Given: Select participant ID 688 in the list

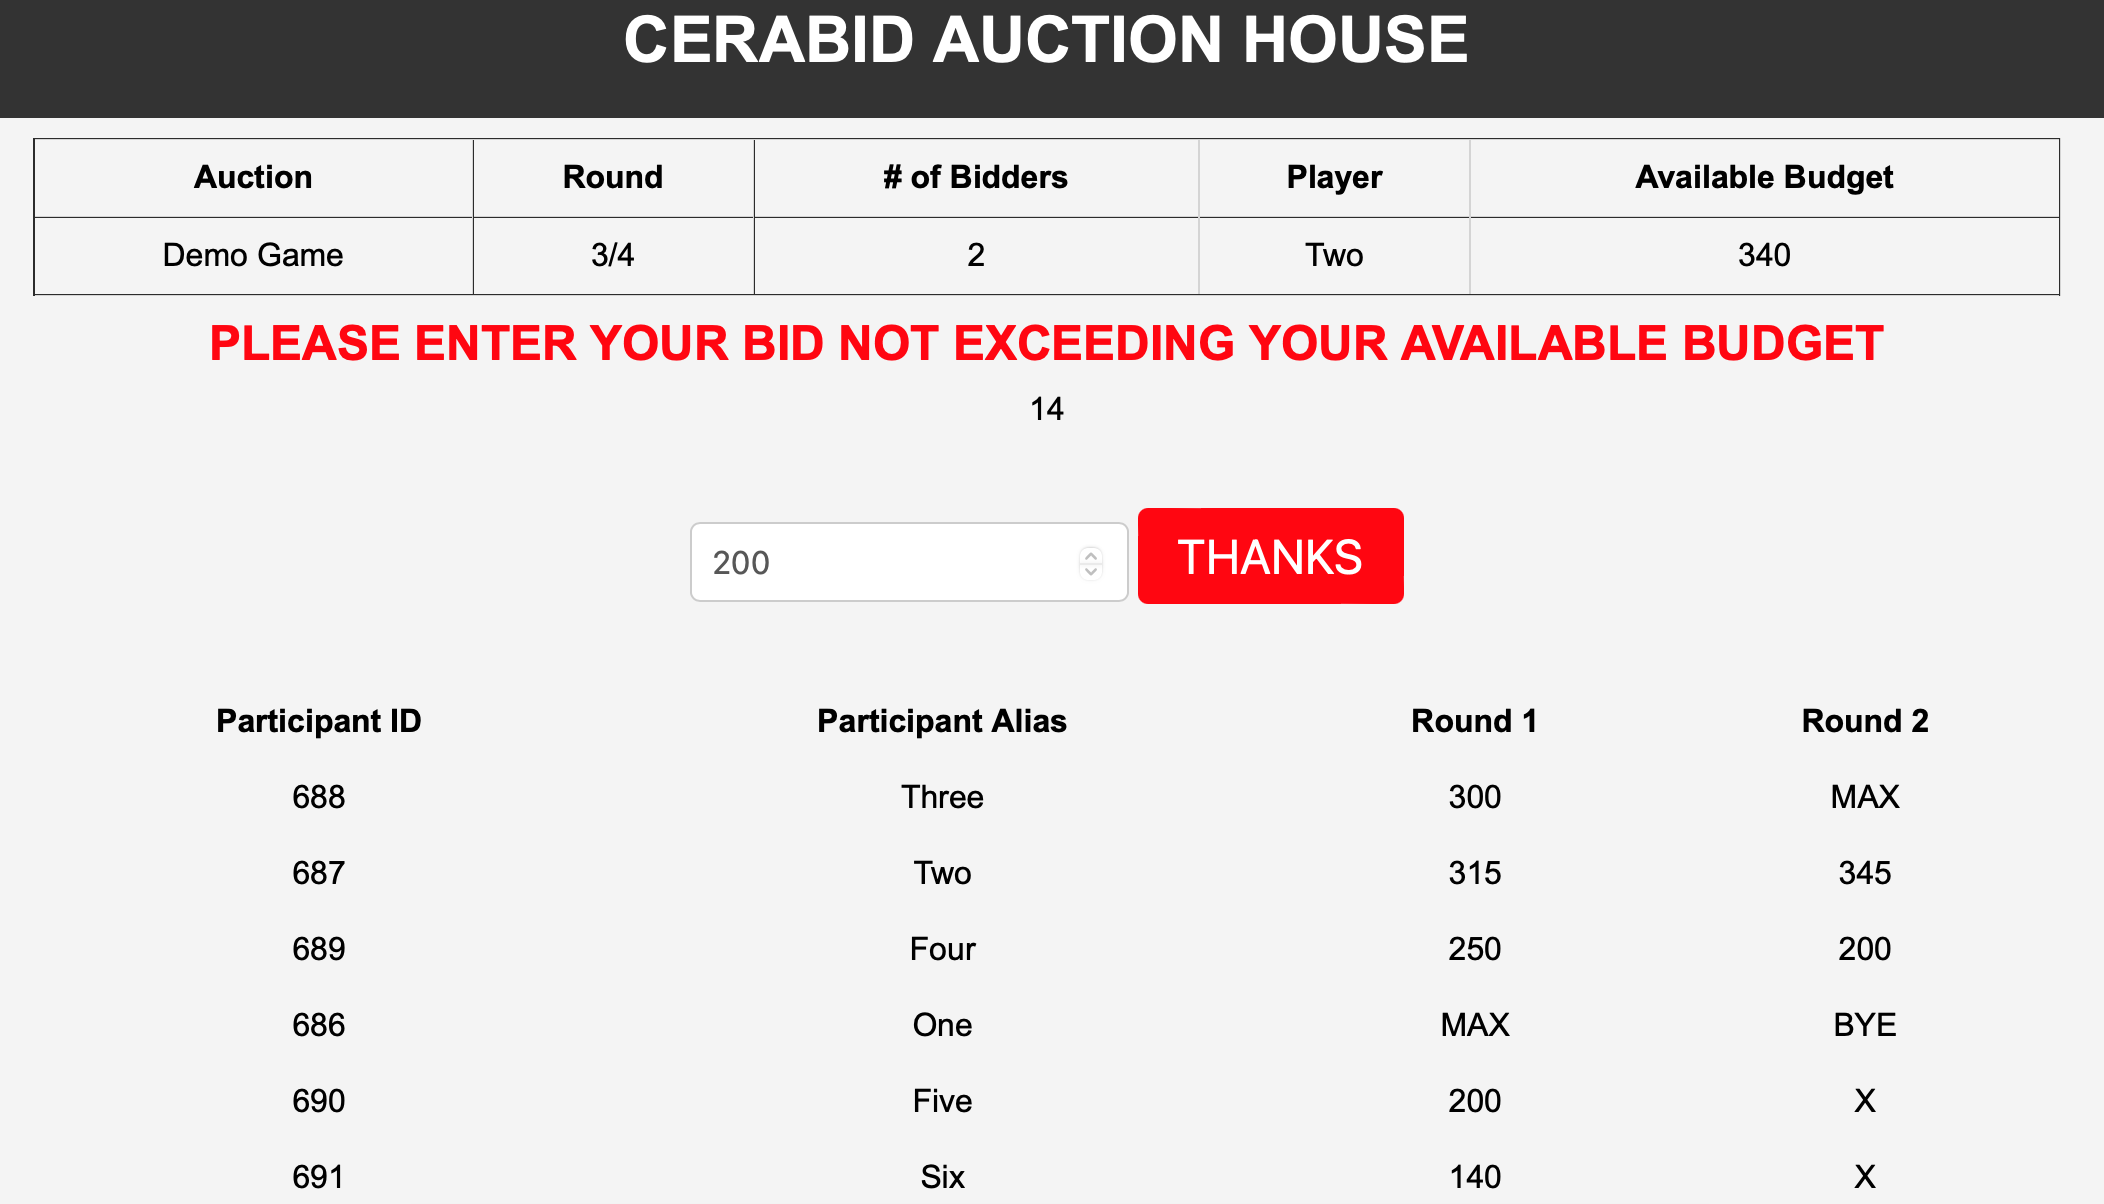Looking at the screenshot, I should (x=318, y=797).
